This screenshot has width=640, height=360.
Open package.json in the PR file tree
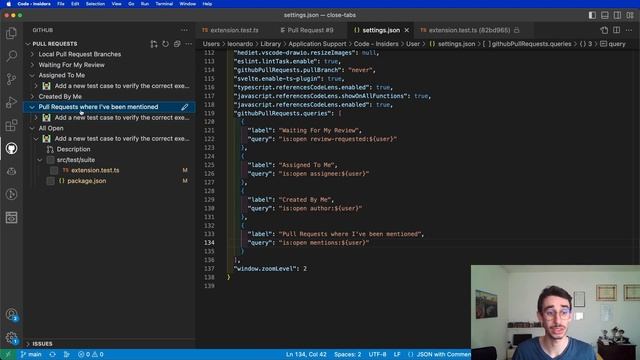click(x=87, y=181)
